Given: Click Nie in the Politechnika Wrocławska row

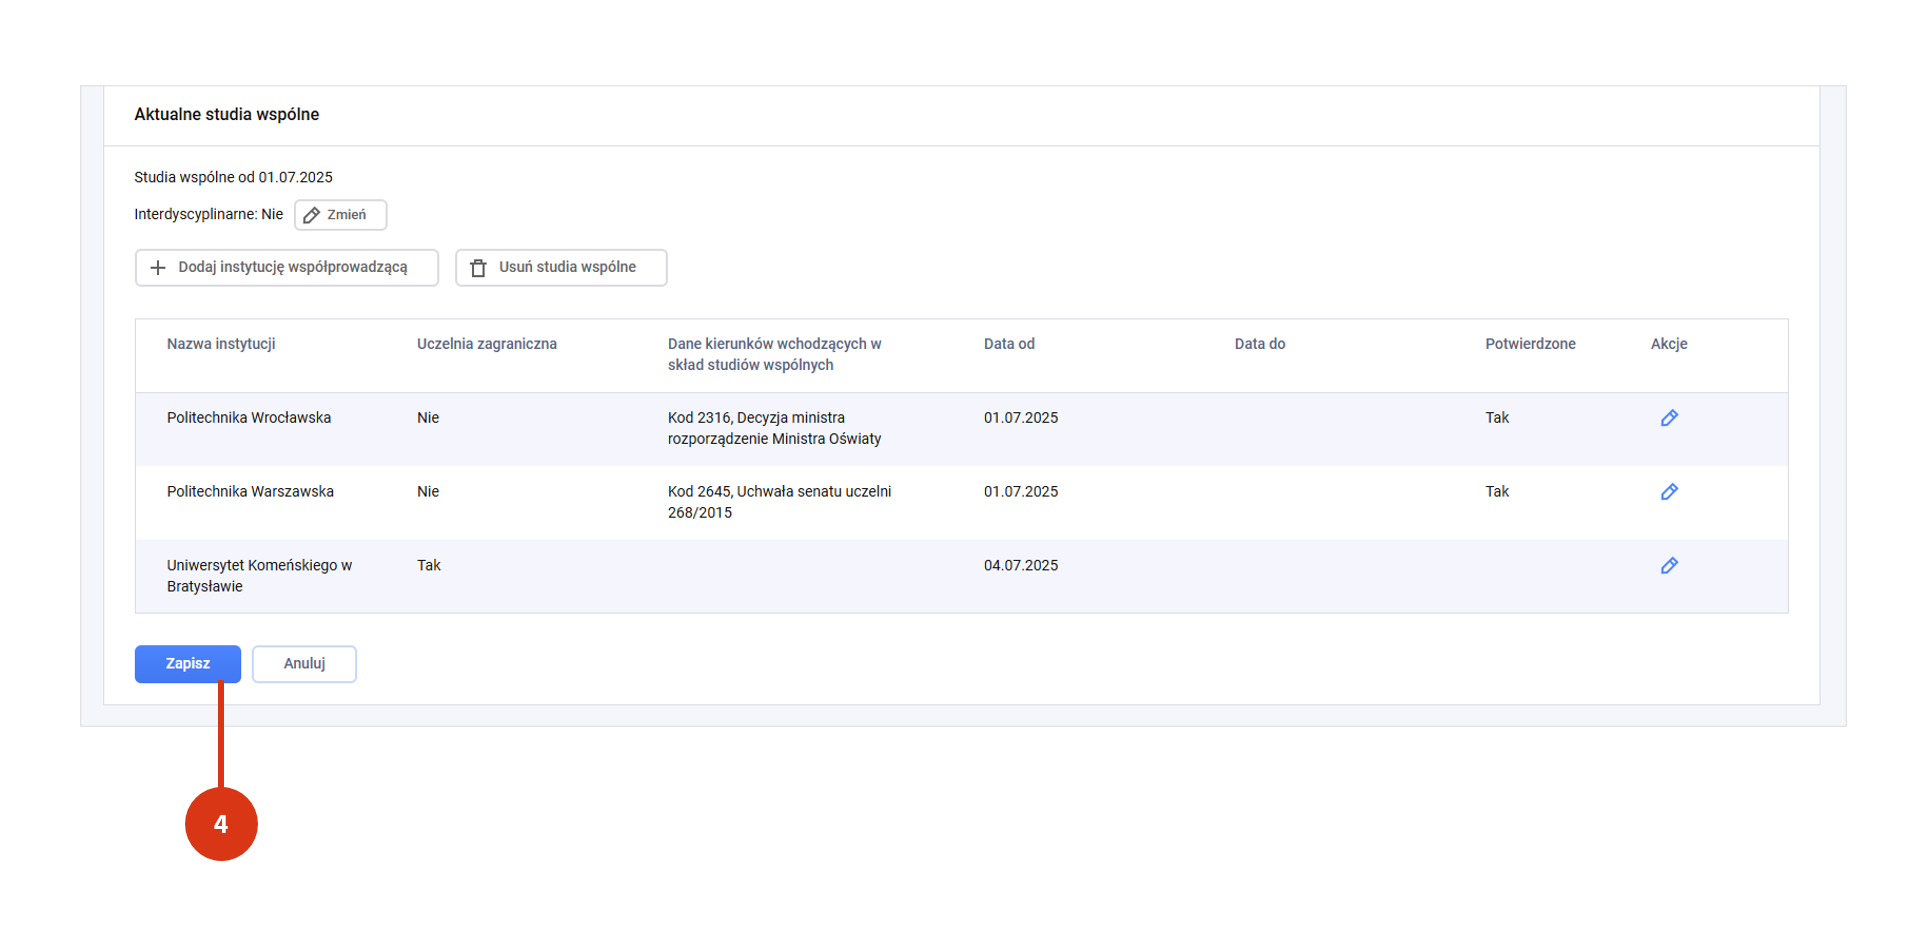Looking at the screenshot, I should [x=428, y=418].
